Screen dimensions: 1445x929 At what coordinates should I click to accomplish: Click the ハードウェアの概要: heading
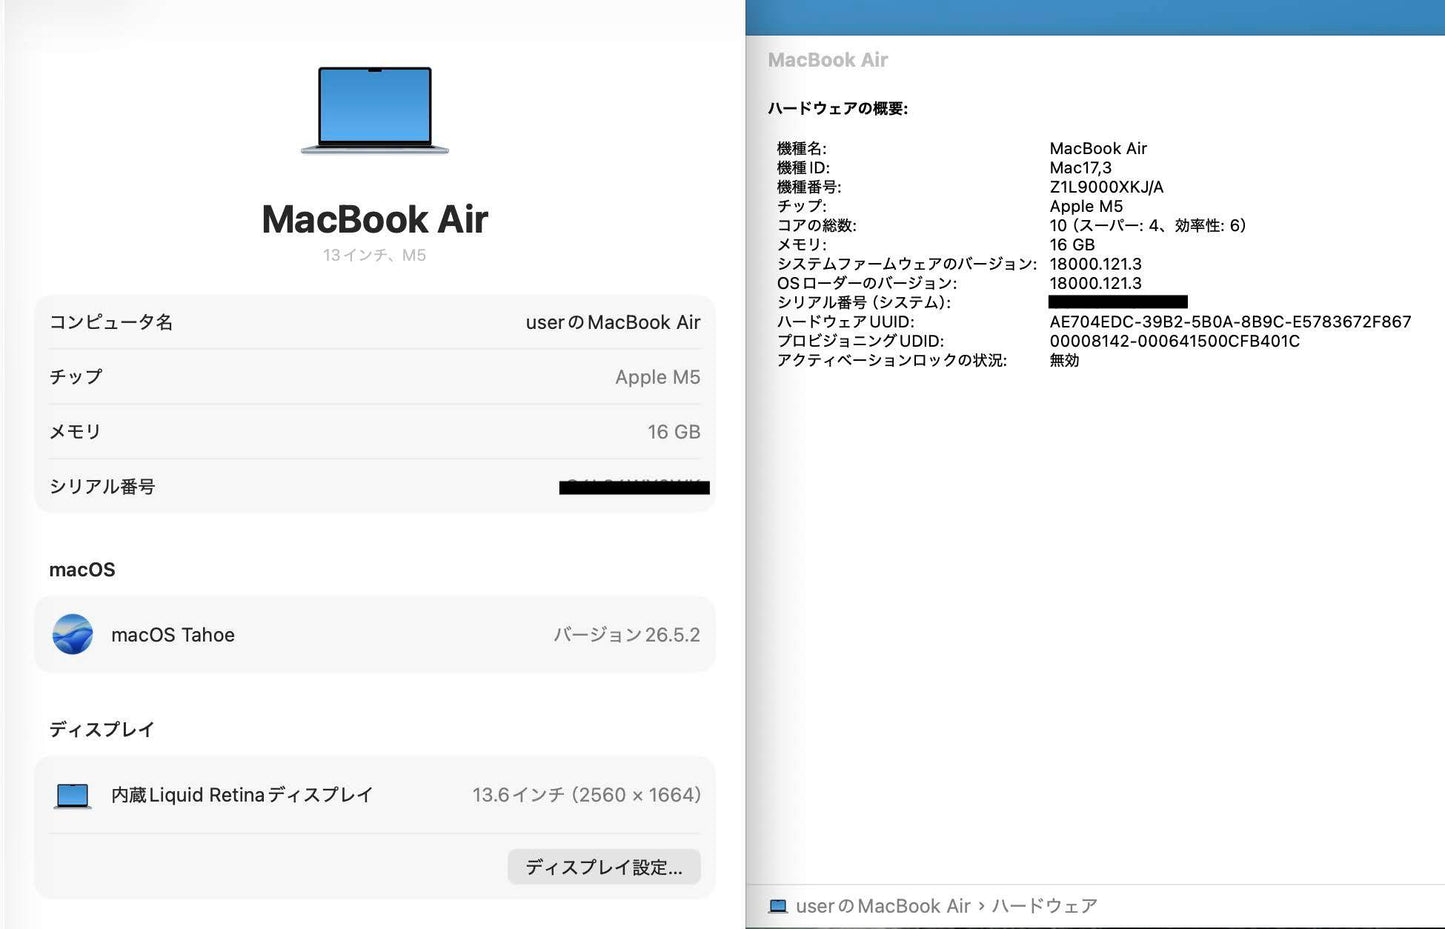[838, 108]
